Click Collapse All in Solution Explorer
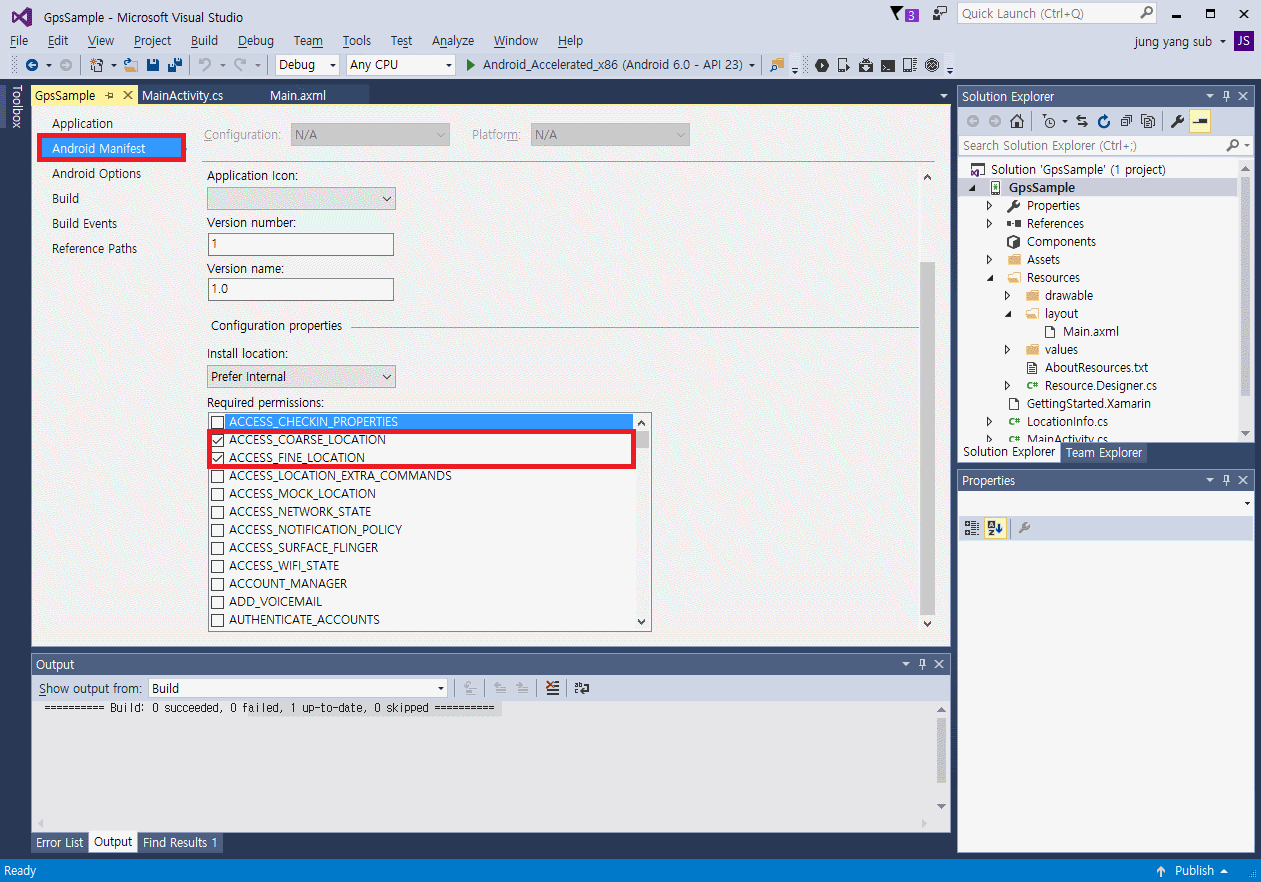The width and height of the screenshot is (1261, 882). click(x=1126, y=121)
